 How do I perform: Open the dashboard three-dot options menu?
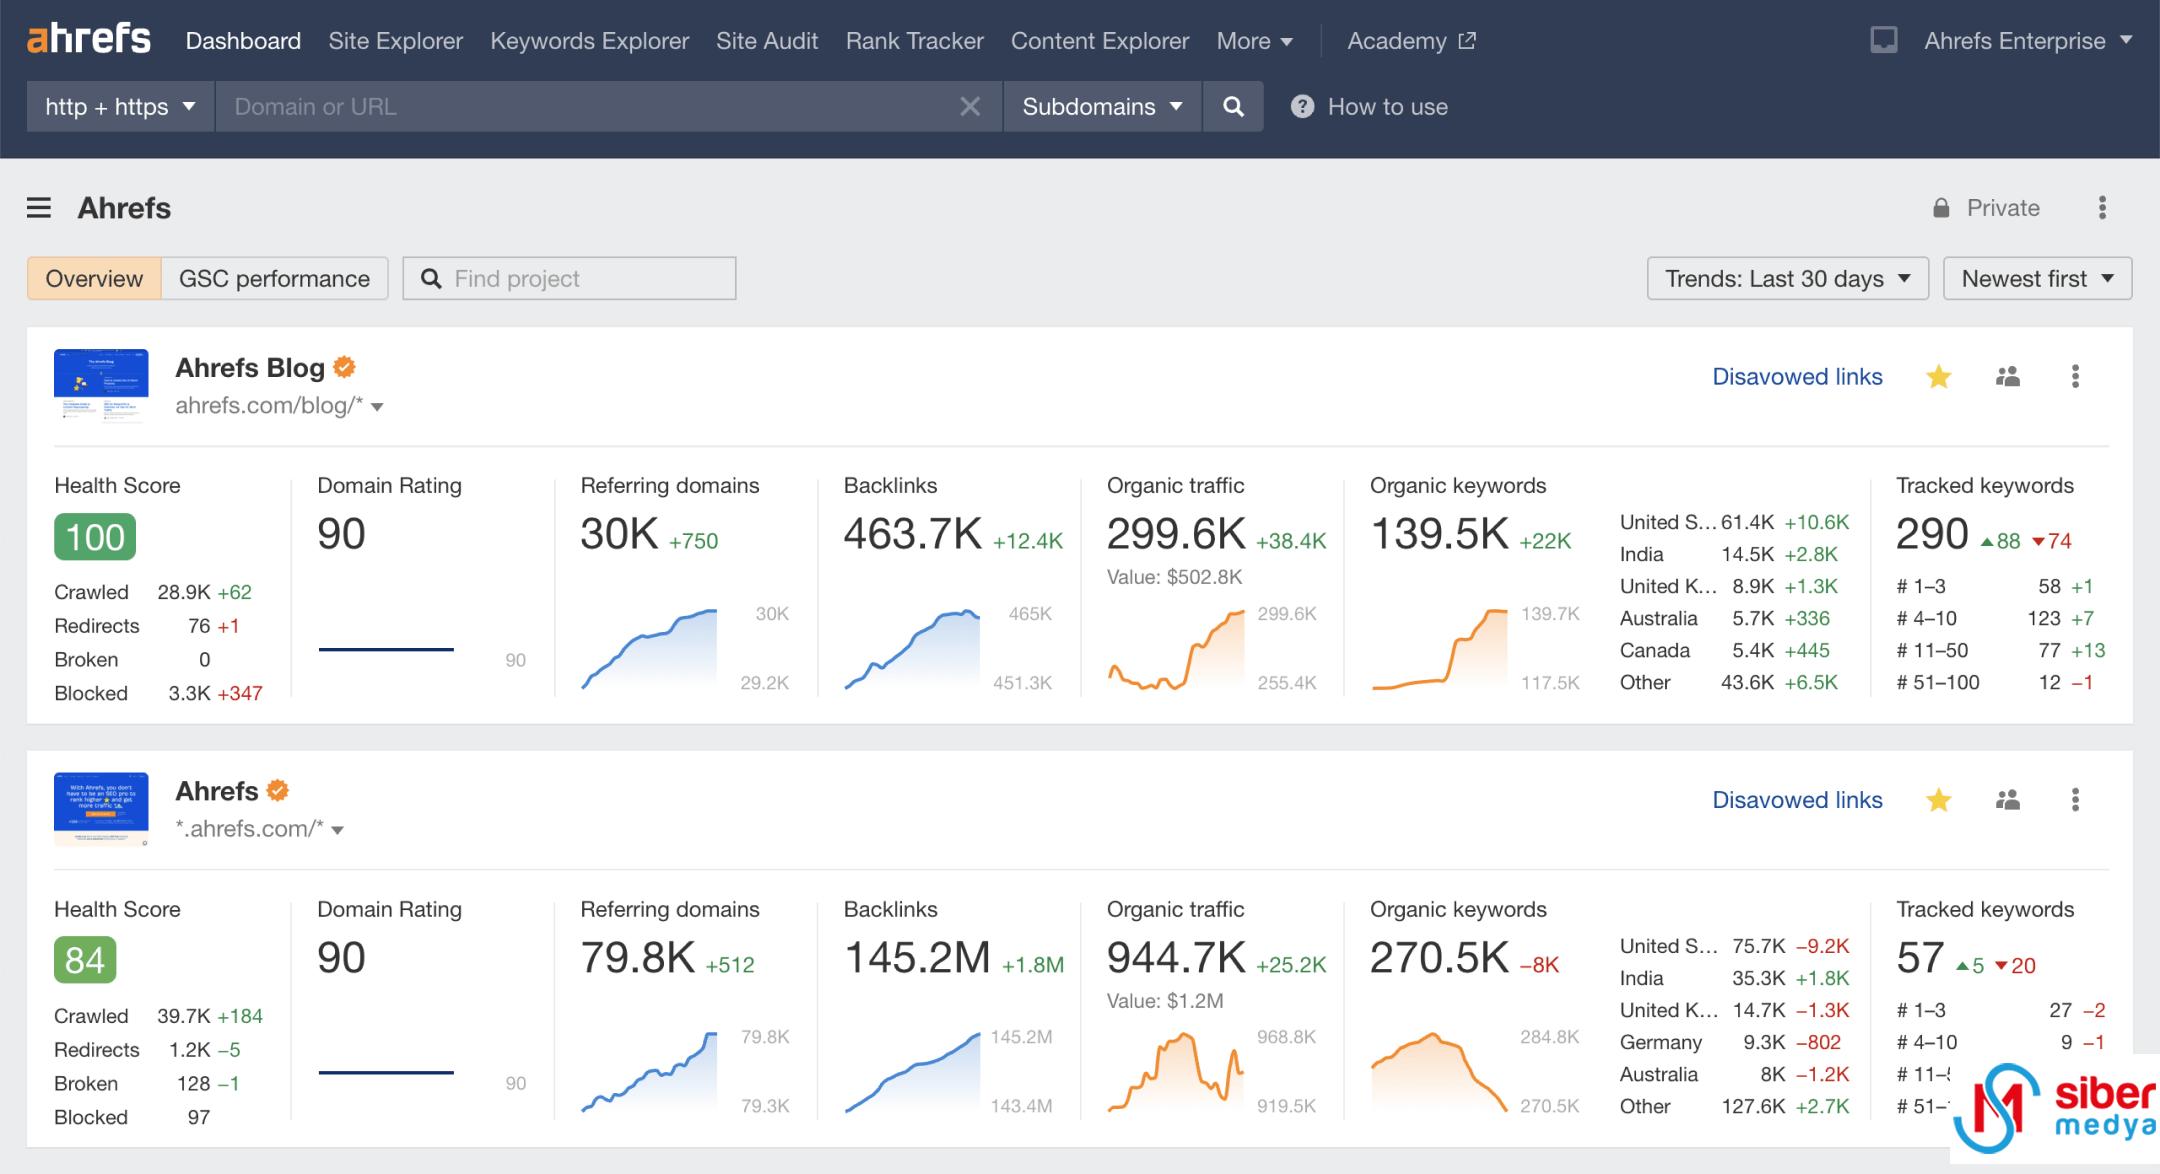pyautogui.click(x=2102, y=208)
